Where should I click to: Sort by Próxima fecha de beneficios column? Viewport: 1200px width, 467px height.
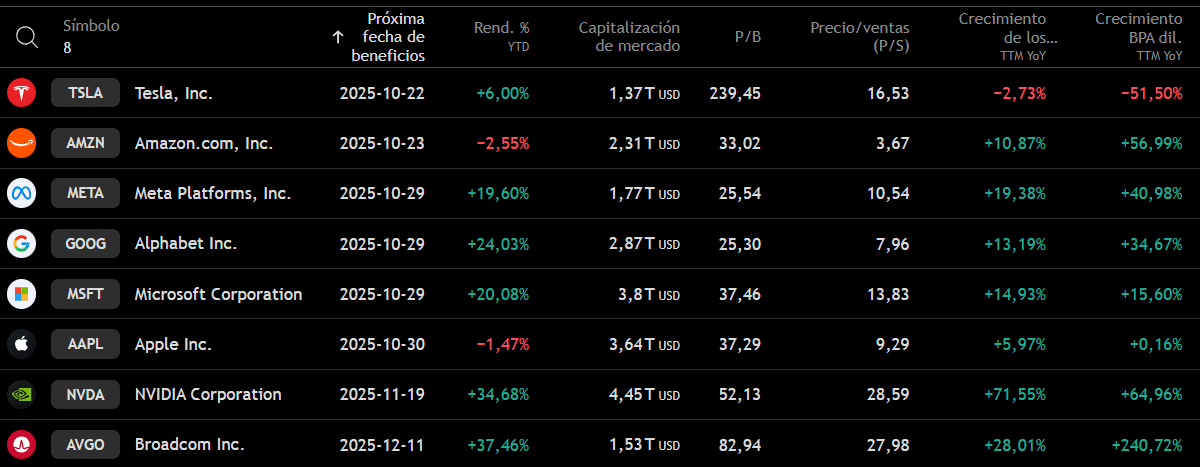(x=388, y=37)
